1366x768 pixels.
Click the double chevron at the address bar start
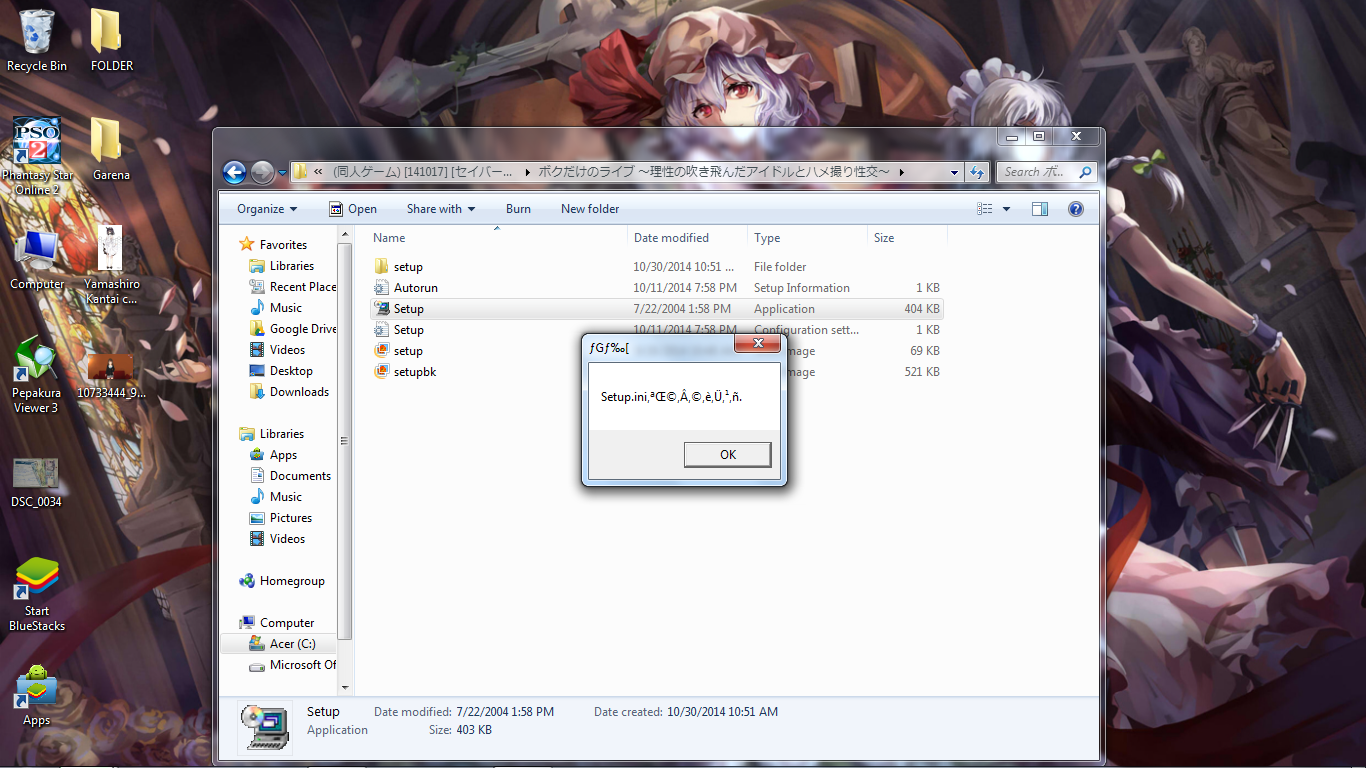(x=318, y=172)
